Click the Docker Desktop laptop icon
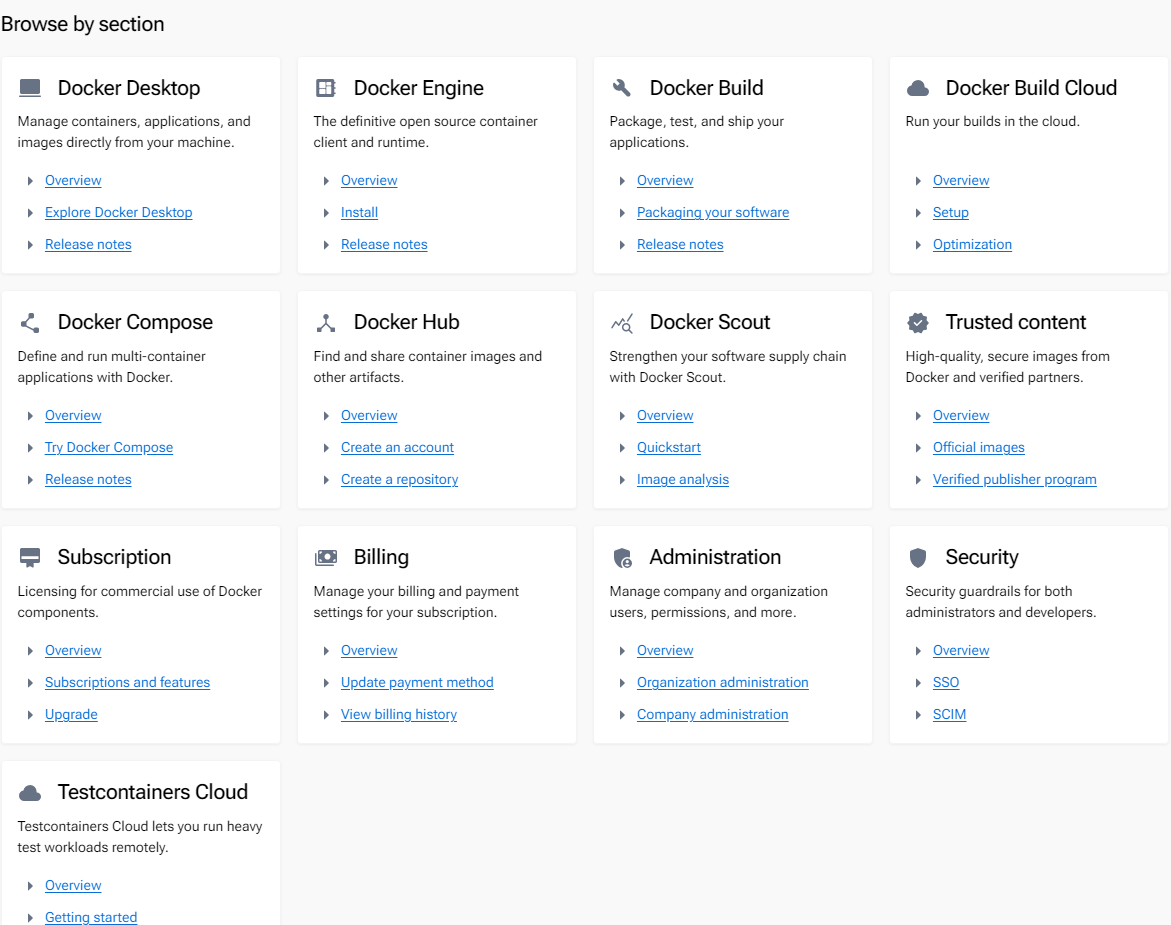This screenshot has height=925, width=1171. (x=30, y=88)
